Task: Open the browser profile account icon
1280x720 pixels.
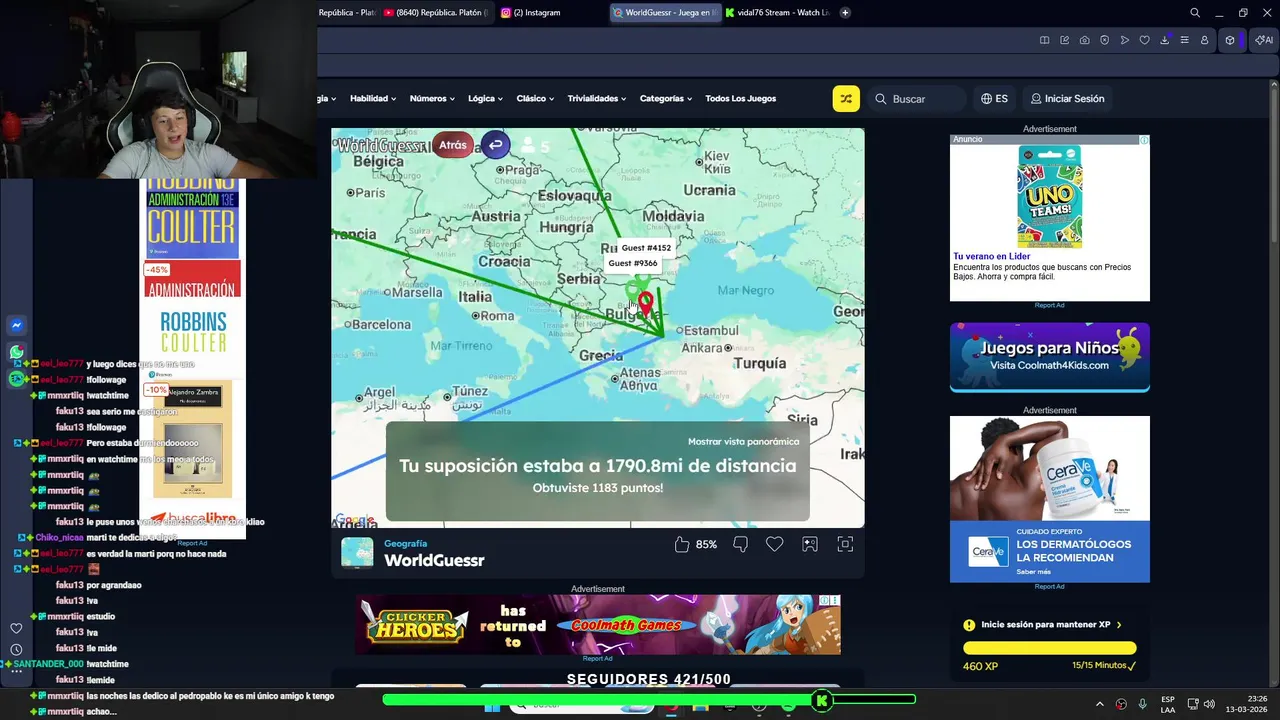Action: pos(1204,40)
